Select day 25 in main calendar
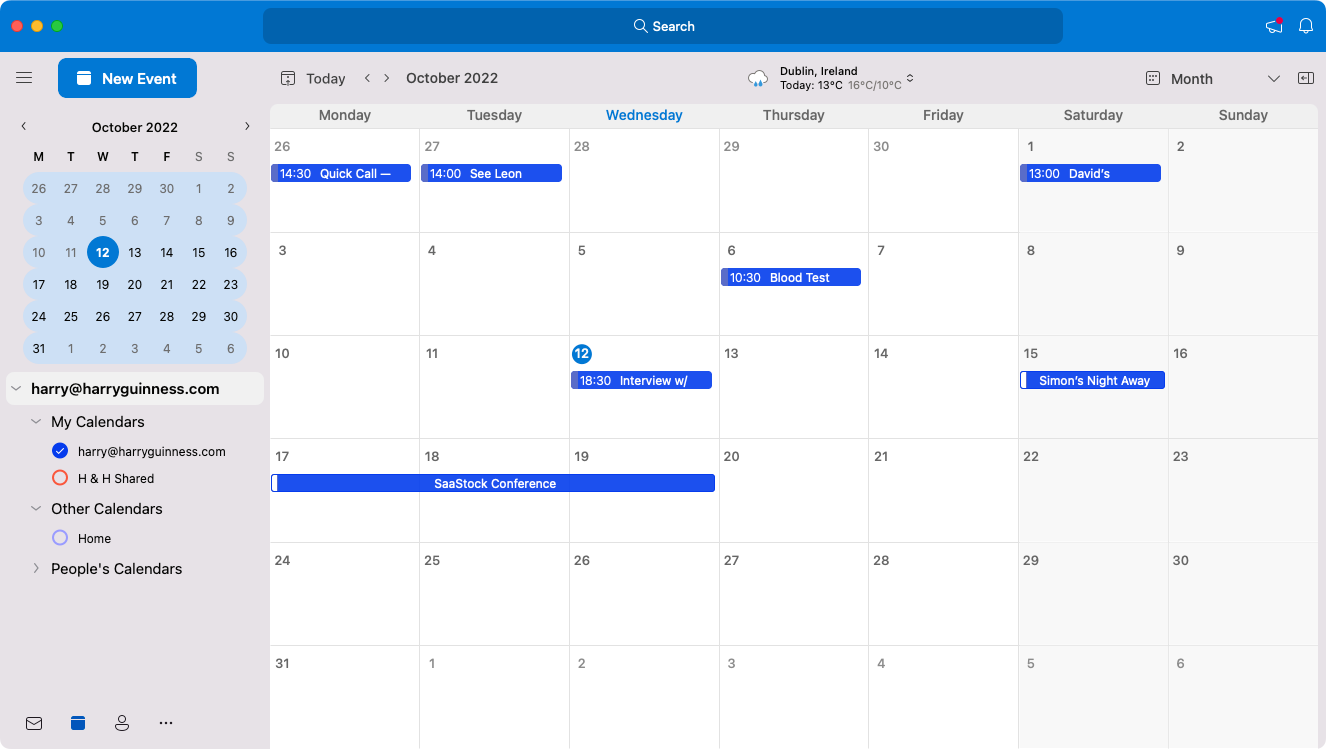 point(494,593)
